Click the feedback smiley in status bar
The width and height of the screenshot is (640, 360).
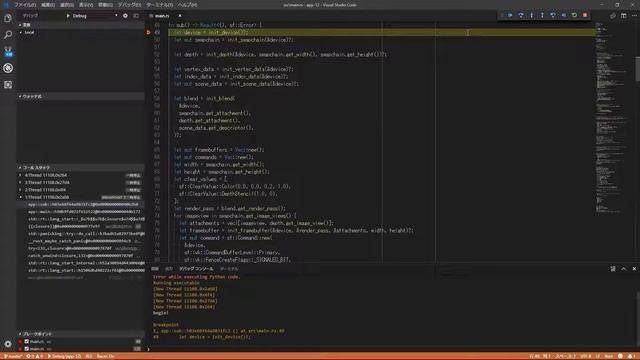tap(620, 356)
